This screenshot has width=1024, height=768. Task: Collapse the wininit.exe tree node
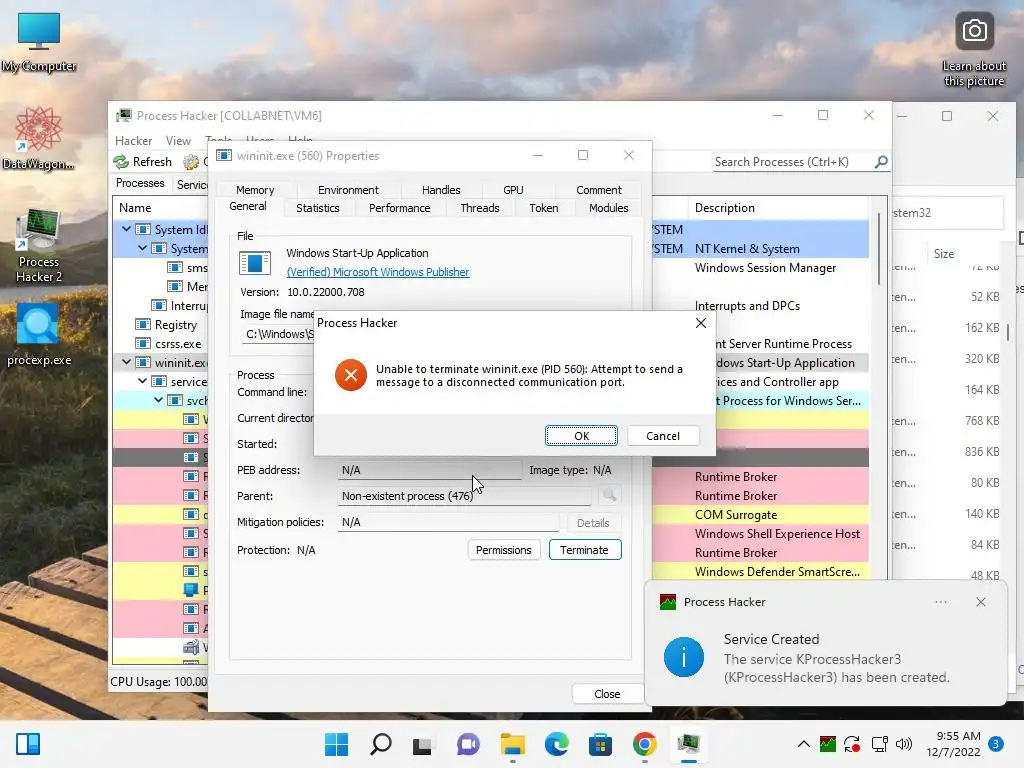pyautogui.click(x=126, y=362)
